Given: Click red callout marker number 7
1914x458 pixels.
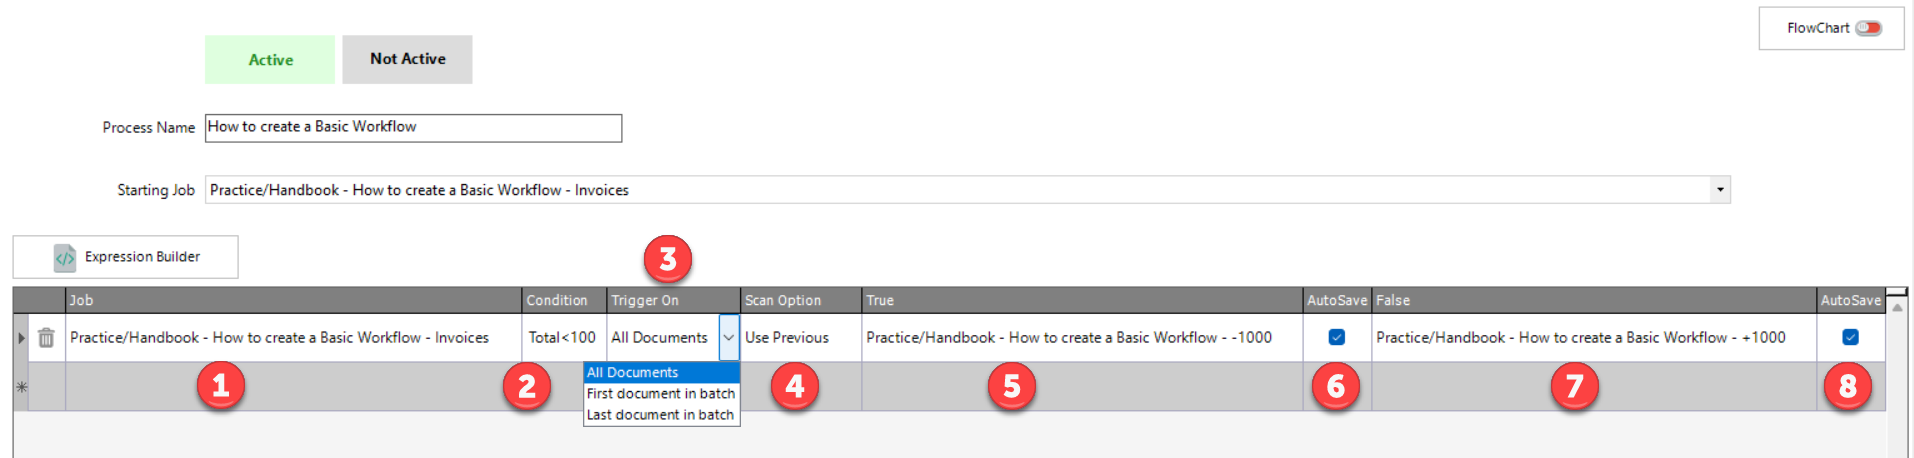Looking at the screenshot, I should [x=1574, y=387].
